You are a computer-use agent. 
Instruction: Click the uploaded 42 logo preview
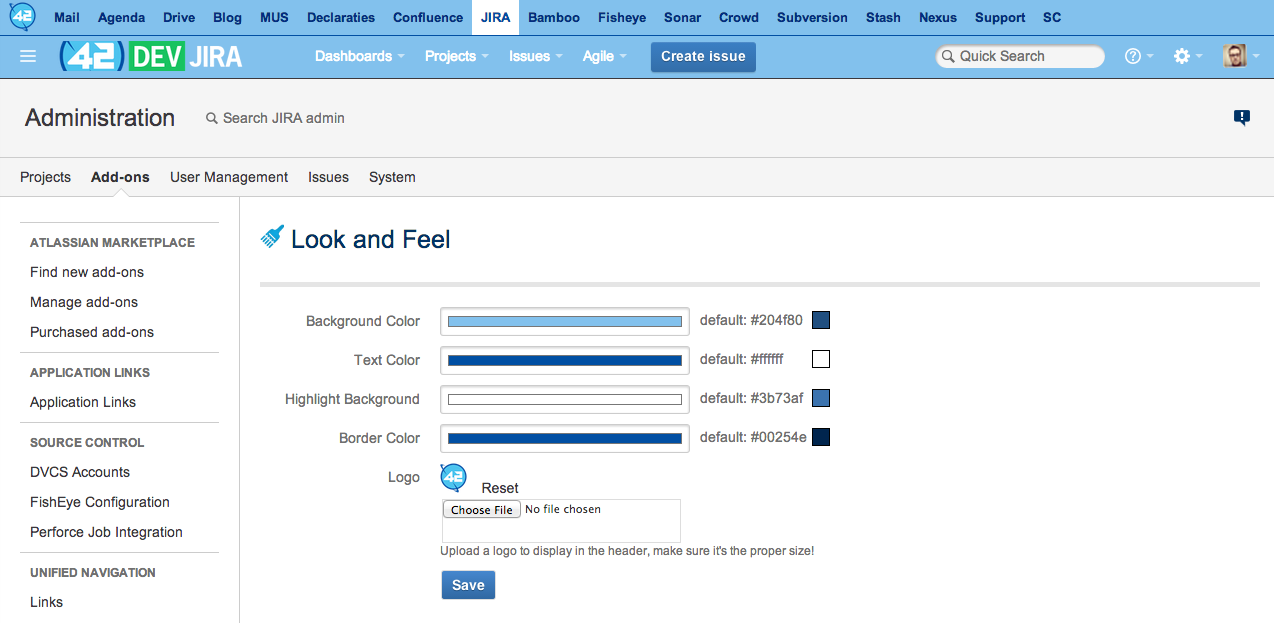coord(454,478)
